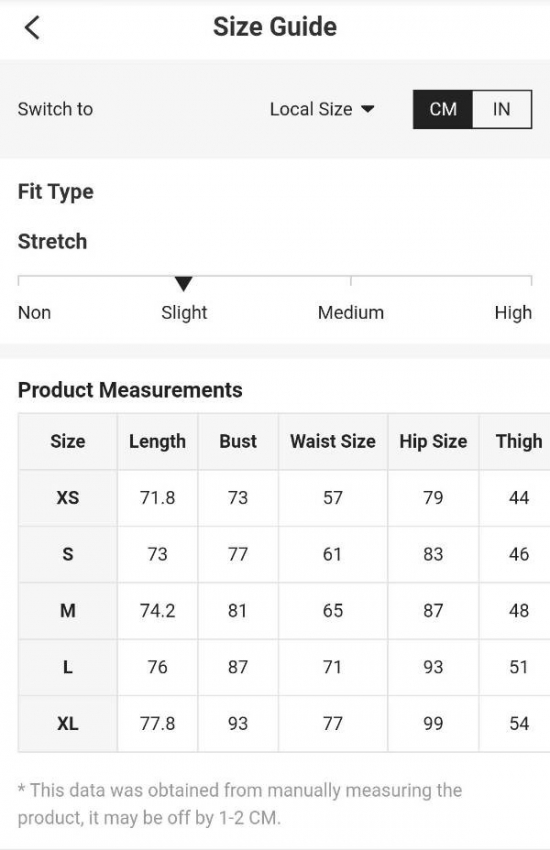Select the XS size row
The height and width of the screenshot is (850, 550).
point(284,498)
